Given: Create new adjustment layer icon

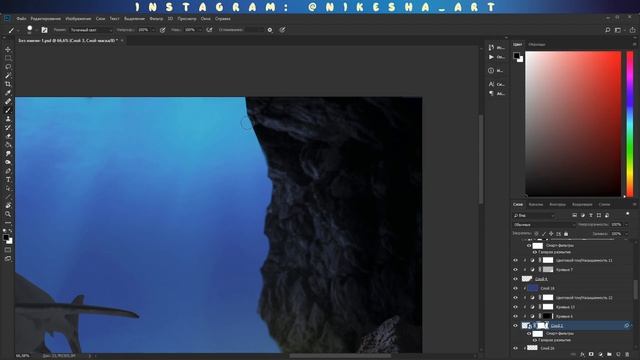Looking at the screenshot, I should (600, 355).
